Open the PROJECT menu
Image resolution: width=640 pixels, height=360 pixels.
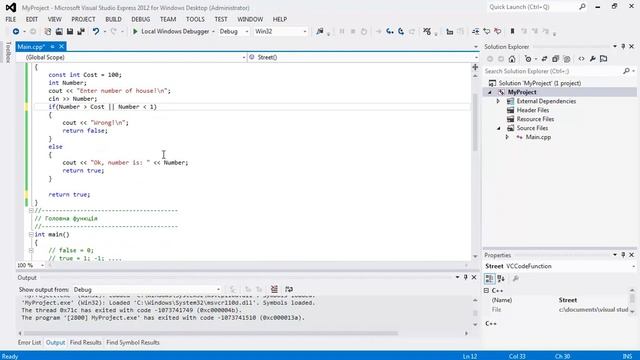point(83,19)
